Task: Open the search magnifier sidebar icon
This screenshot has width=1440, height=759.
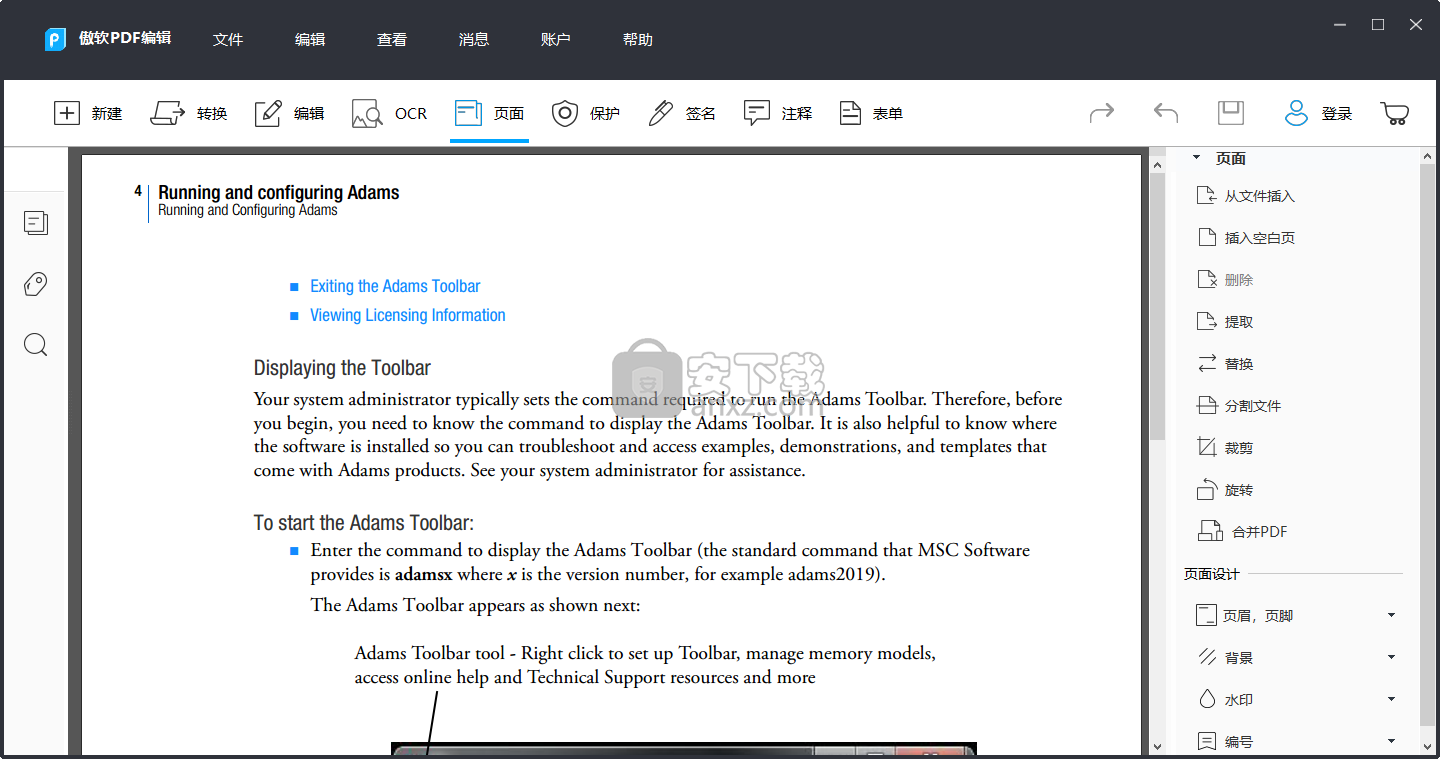Action: [36, 346]
